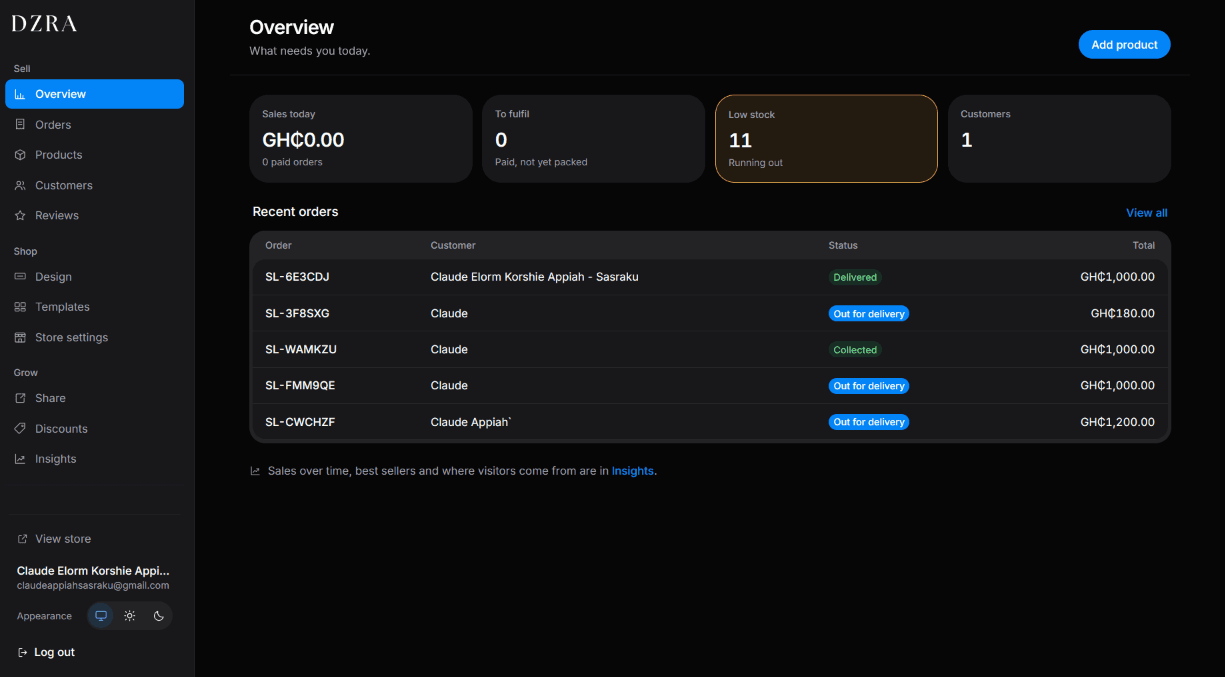Click the Design icon in the sidebar
This screenshot has height=677, width=1225.
tap(20, 277)
